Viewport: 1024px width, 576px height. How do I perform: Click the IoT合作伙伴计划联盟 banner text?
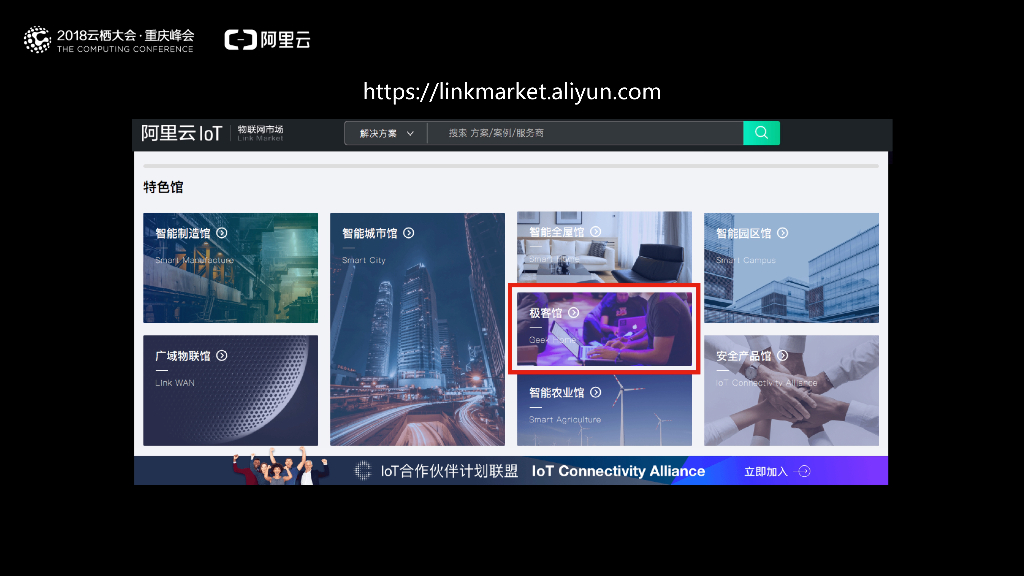(449, 471)
